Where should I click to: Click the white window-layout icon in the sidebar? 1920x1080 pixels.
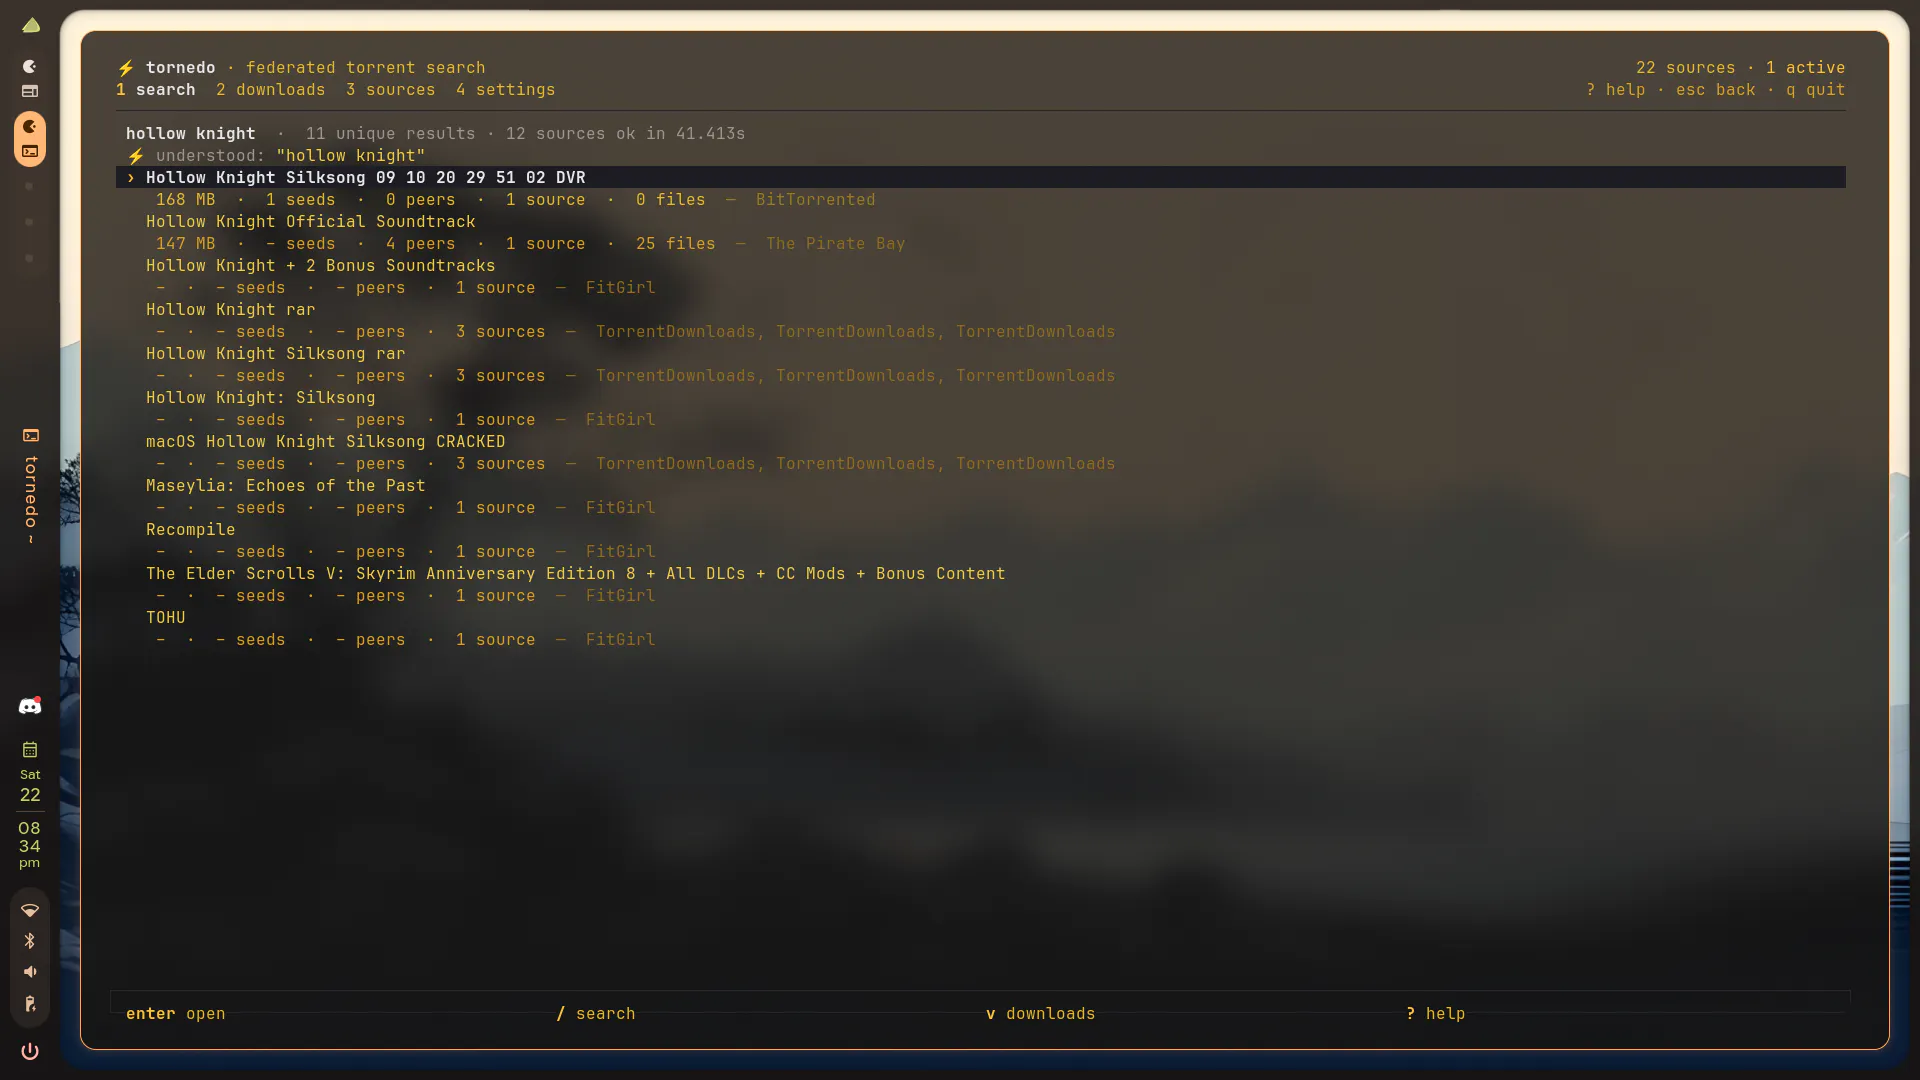30,91
